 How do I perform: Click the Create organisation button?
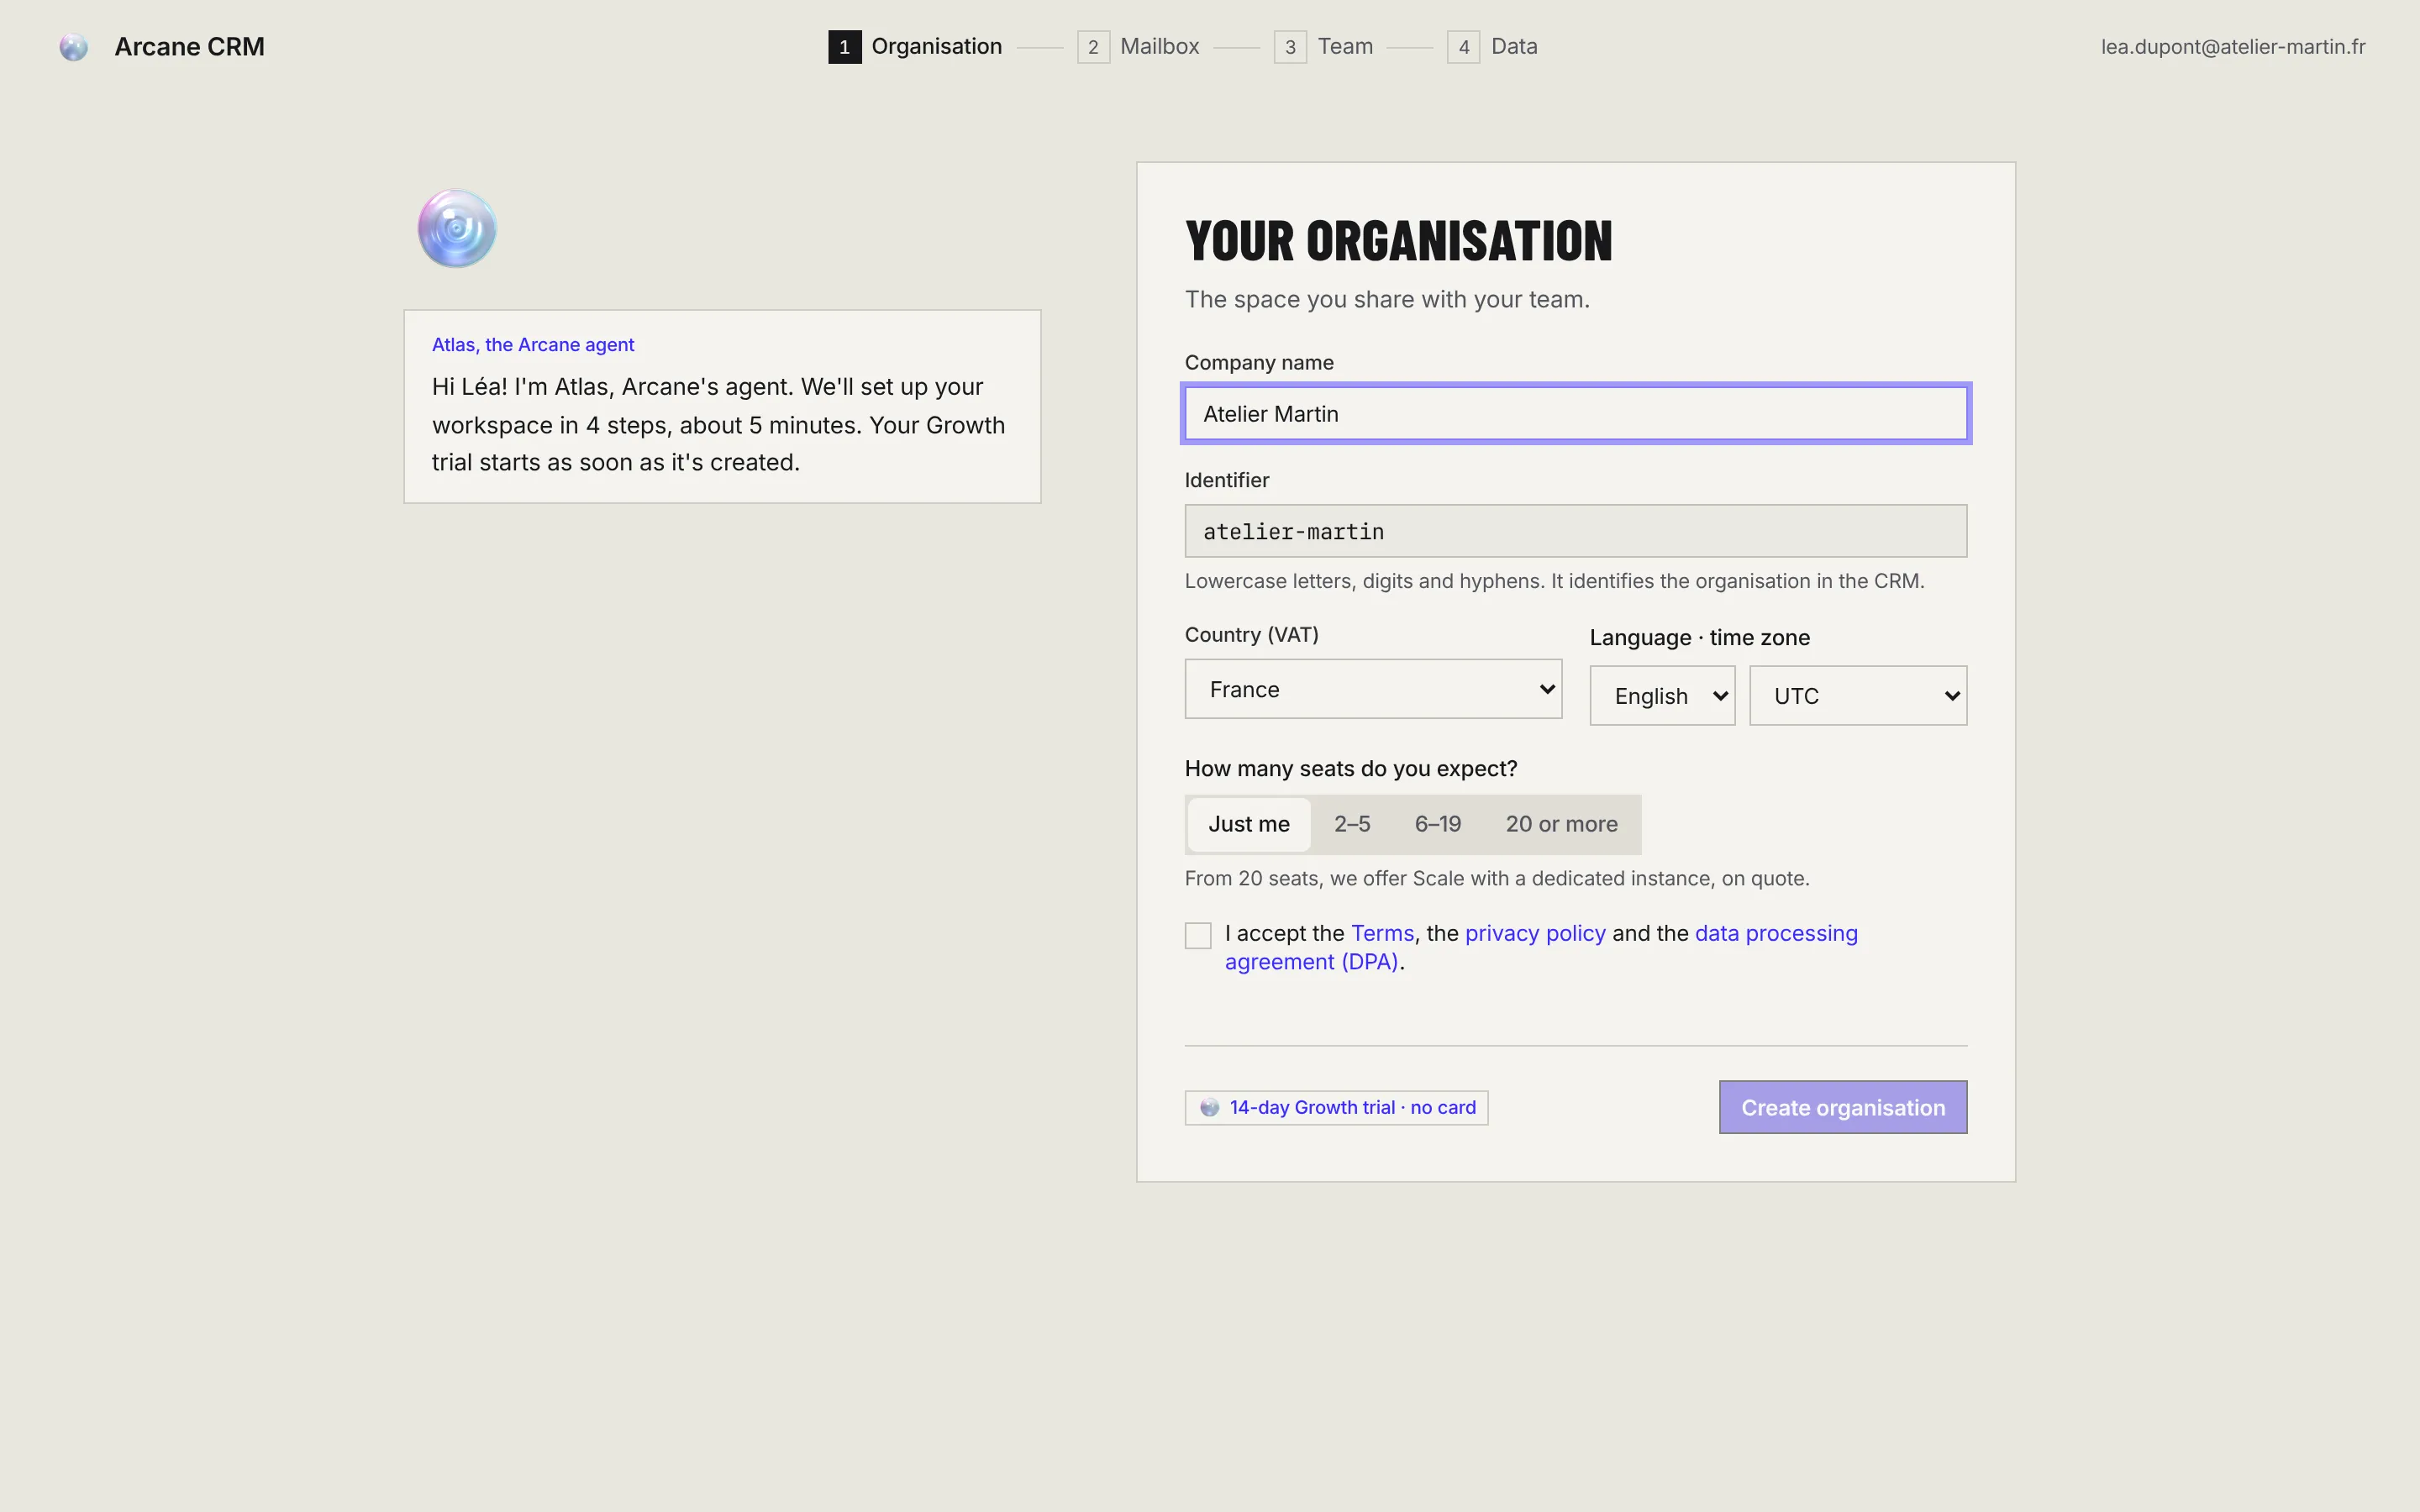tap(1843, 1107)
